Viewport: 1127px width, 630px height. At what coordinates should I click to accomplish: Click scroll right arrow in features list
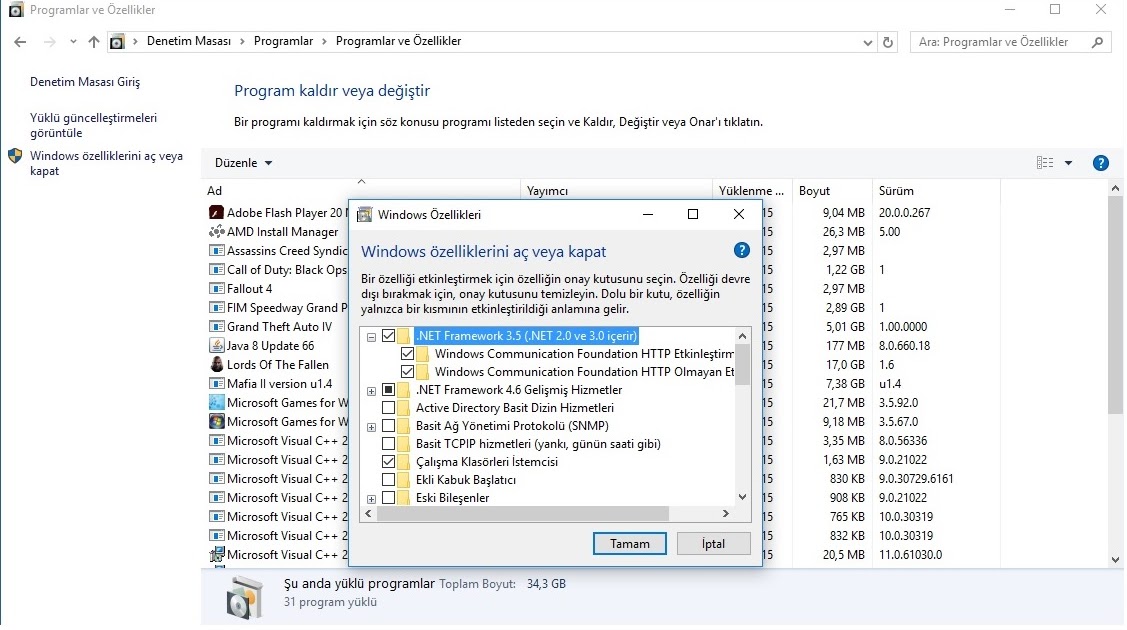pos(726,514)
